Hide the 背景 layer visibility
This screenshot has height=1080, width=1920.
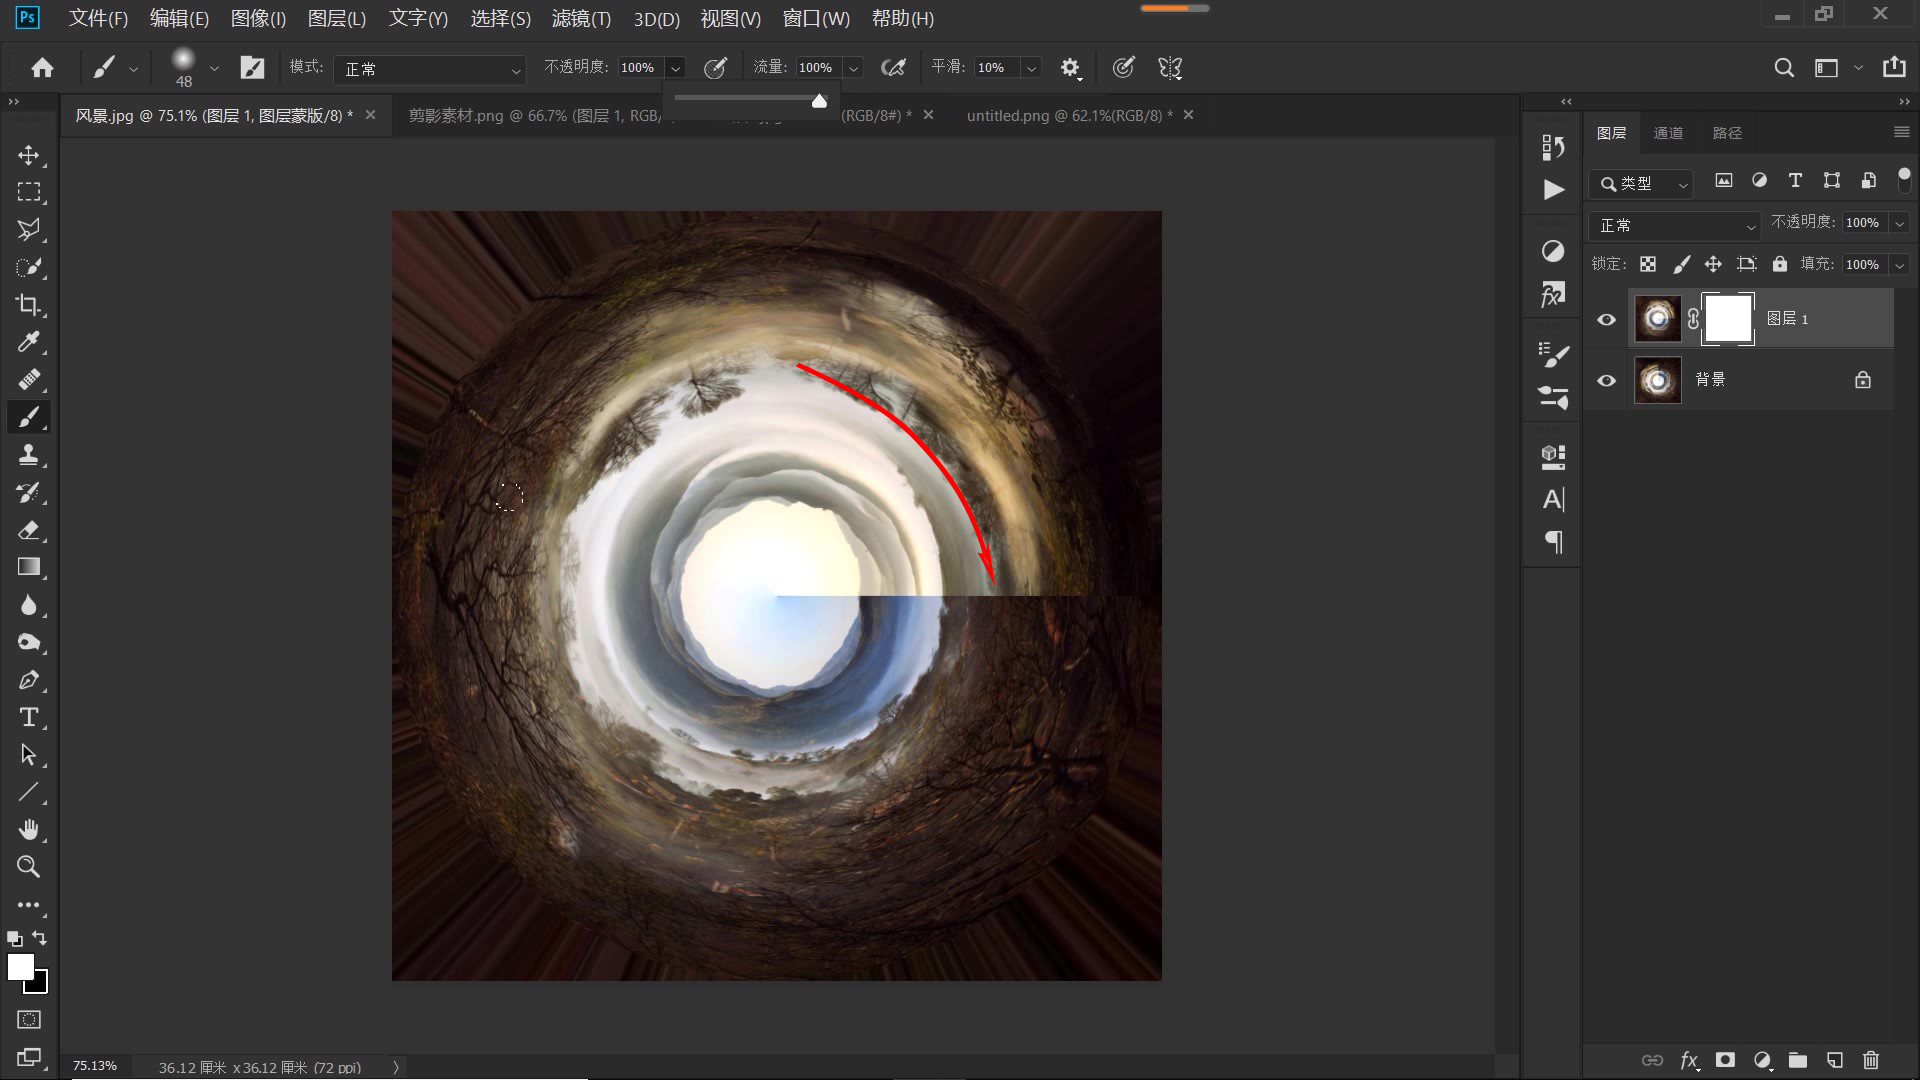pyautogui.click(x=1606, y=381)
